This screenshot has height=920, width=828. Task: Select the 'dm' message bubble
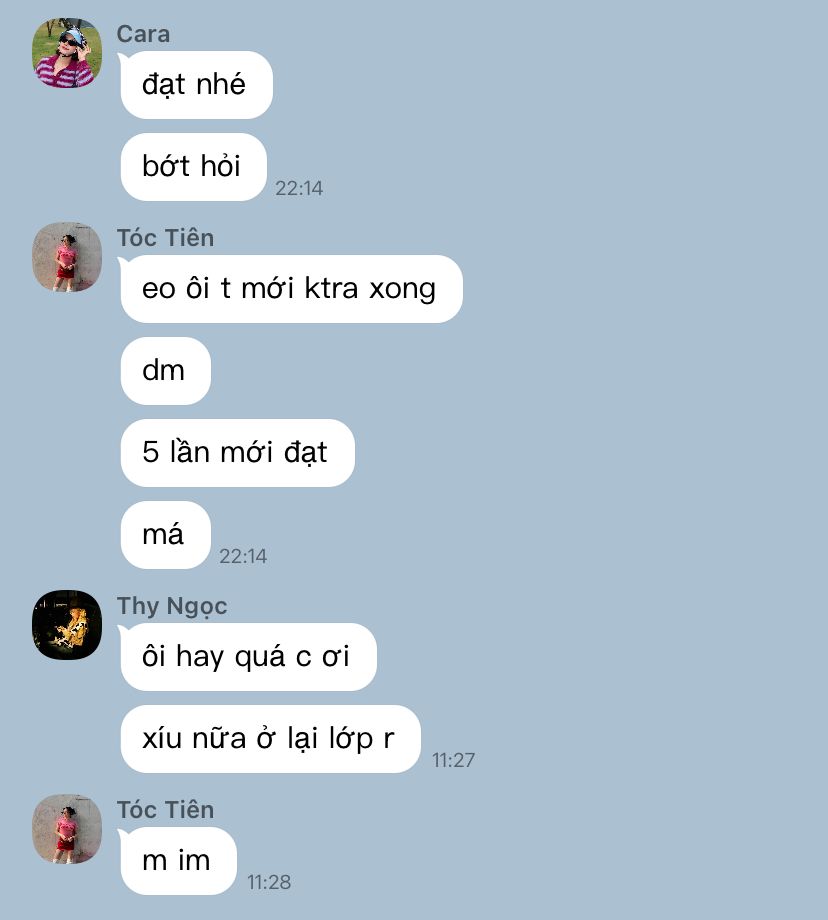165,371
